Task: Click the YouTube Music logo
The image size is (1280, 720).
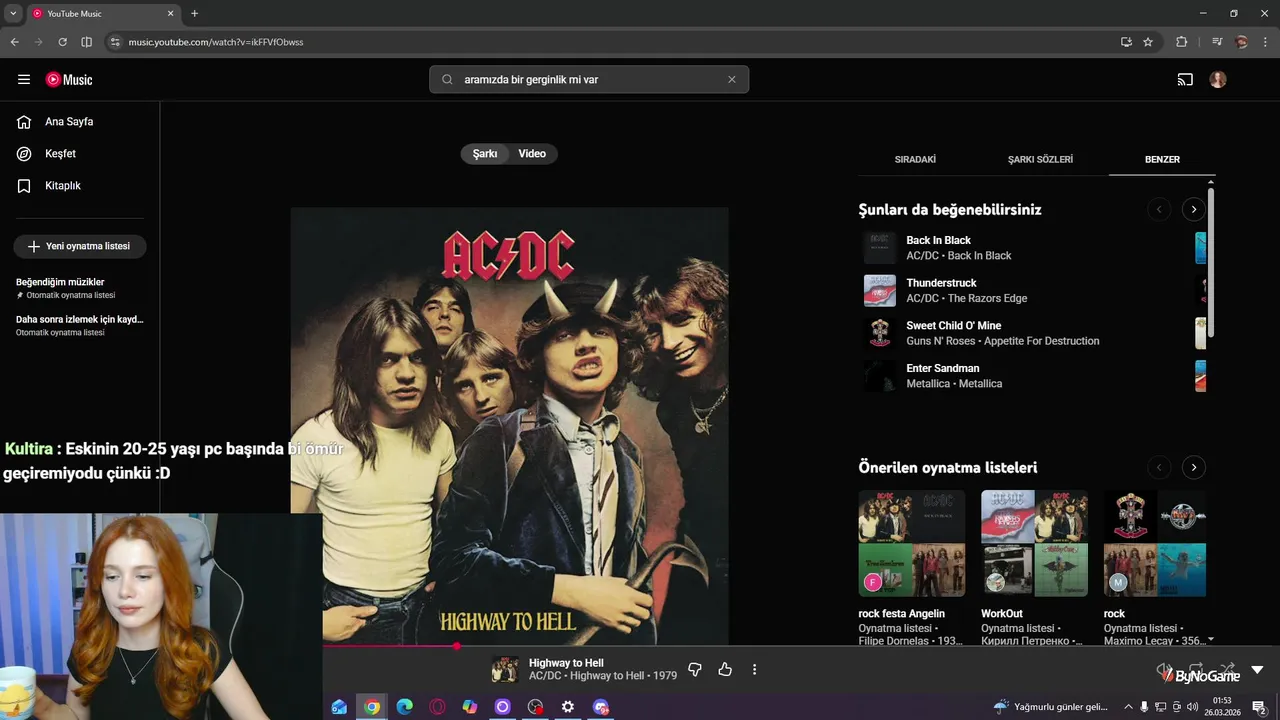Action: point(69,79)
